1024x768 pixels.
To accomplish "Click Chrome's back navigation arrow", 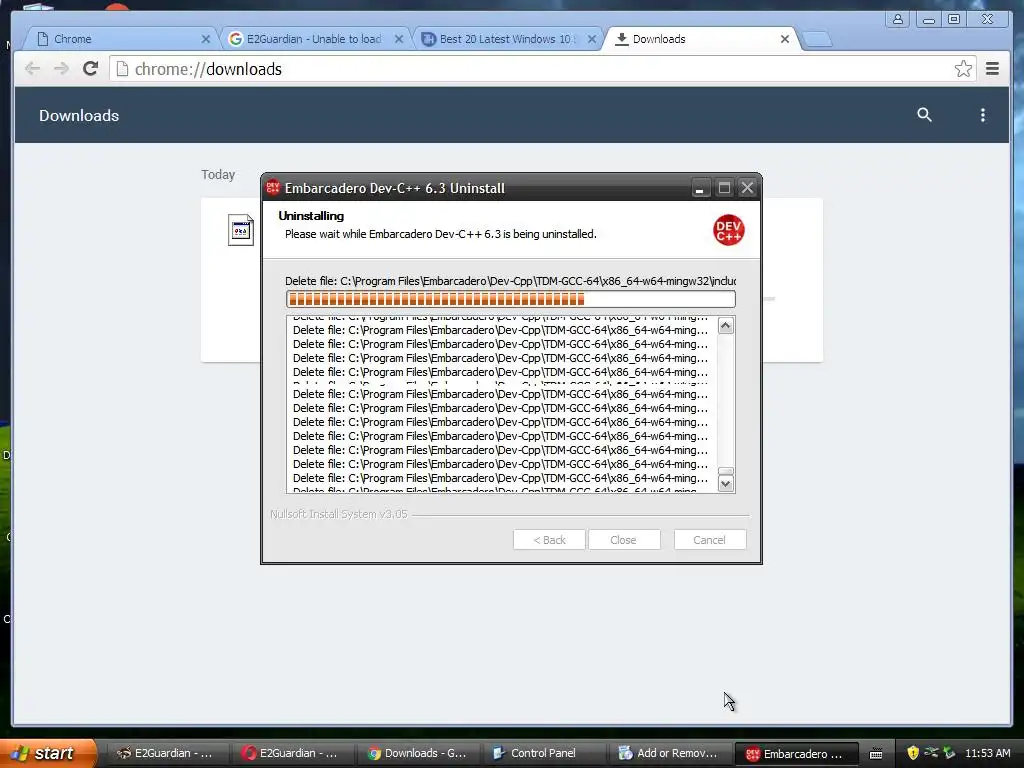I will click(x=33, y=69).
